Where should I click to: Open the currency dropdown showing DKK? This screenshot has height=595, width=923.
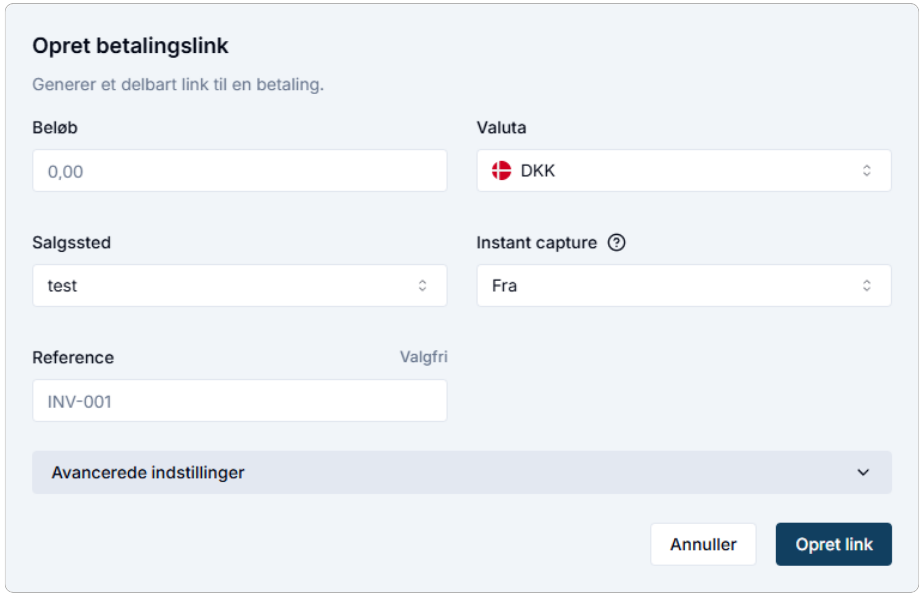684,171
